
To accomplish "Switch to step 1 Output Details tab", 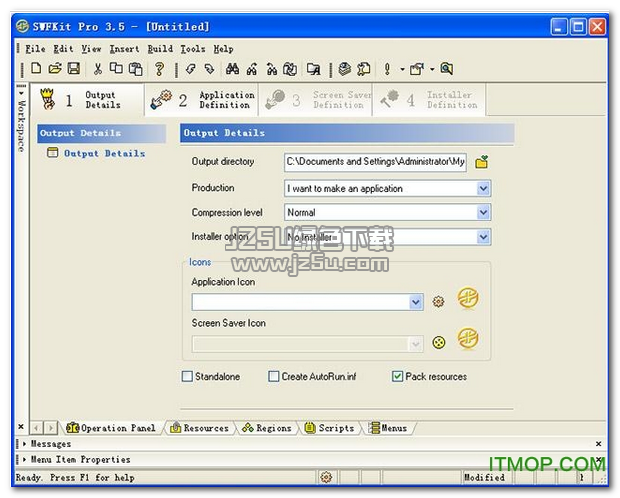I will pyautogui.click(x=87, y=100).
